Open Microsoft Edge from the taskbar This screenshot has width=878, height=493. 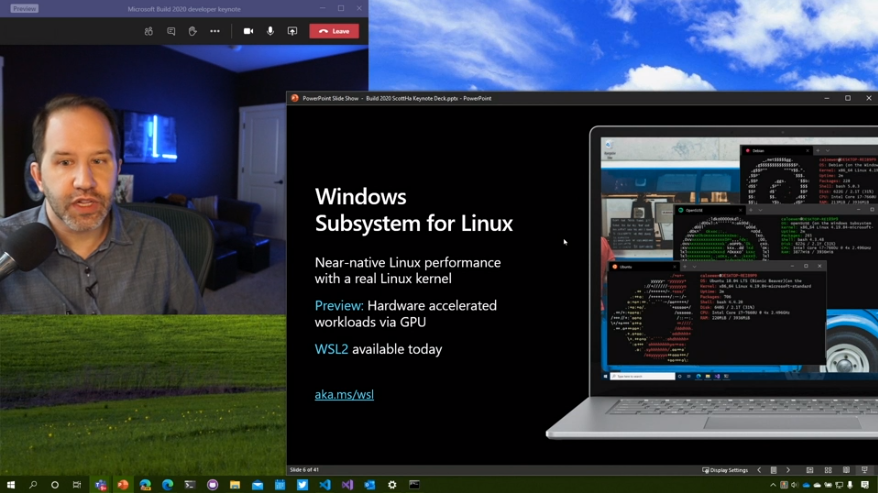(x=167, y=485)
